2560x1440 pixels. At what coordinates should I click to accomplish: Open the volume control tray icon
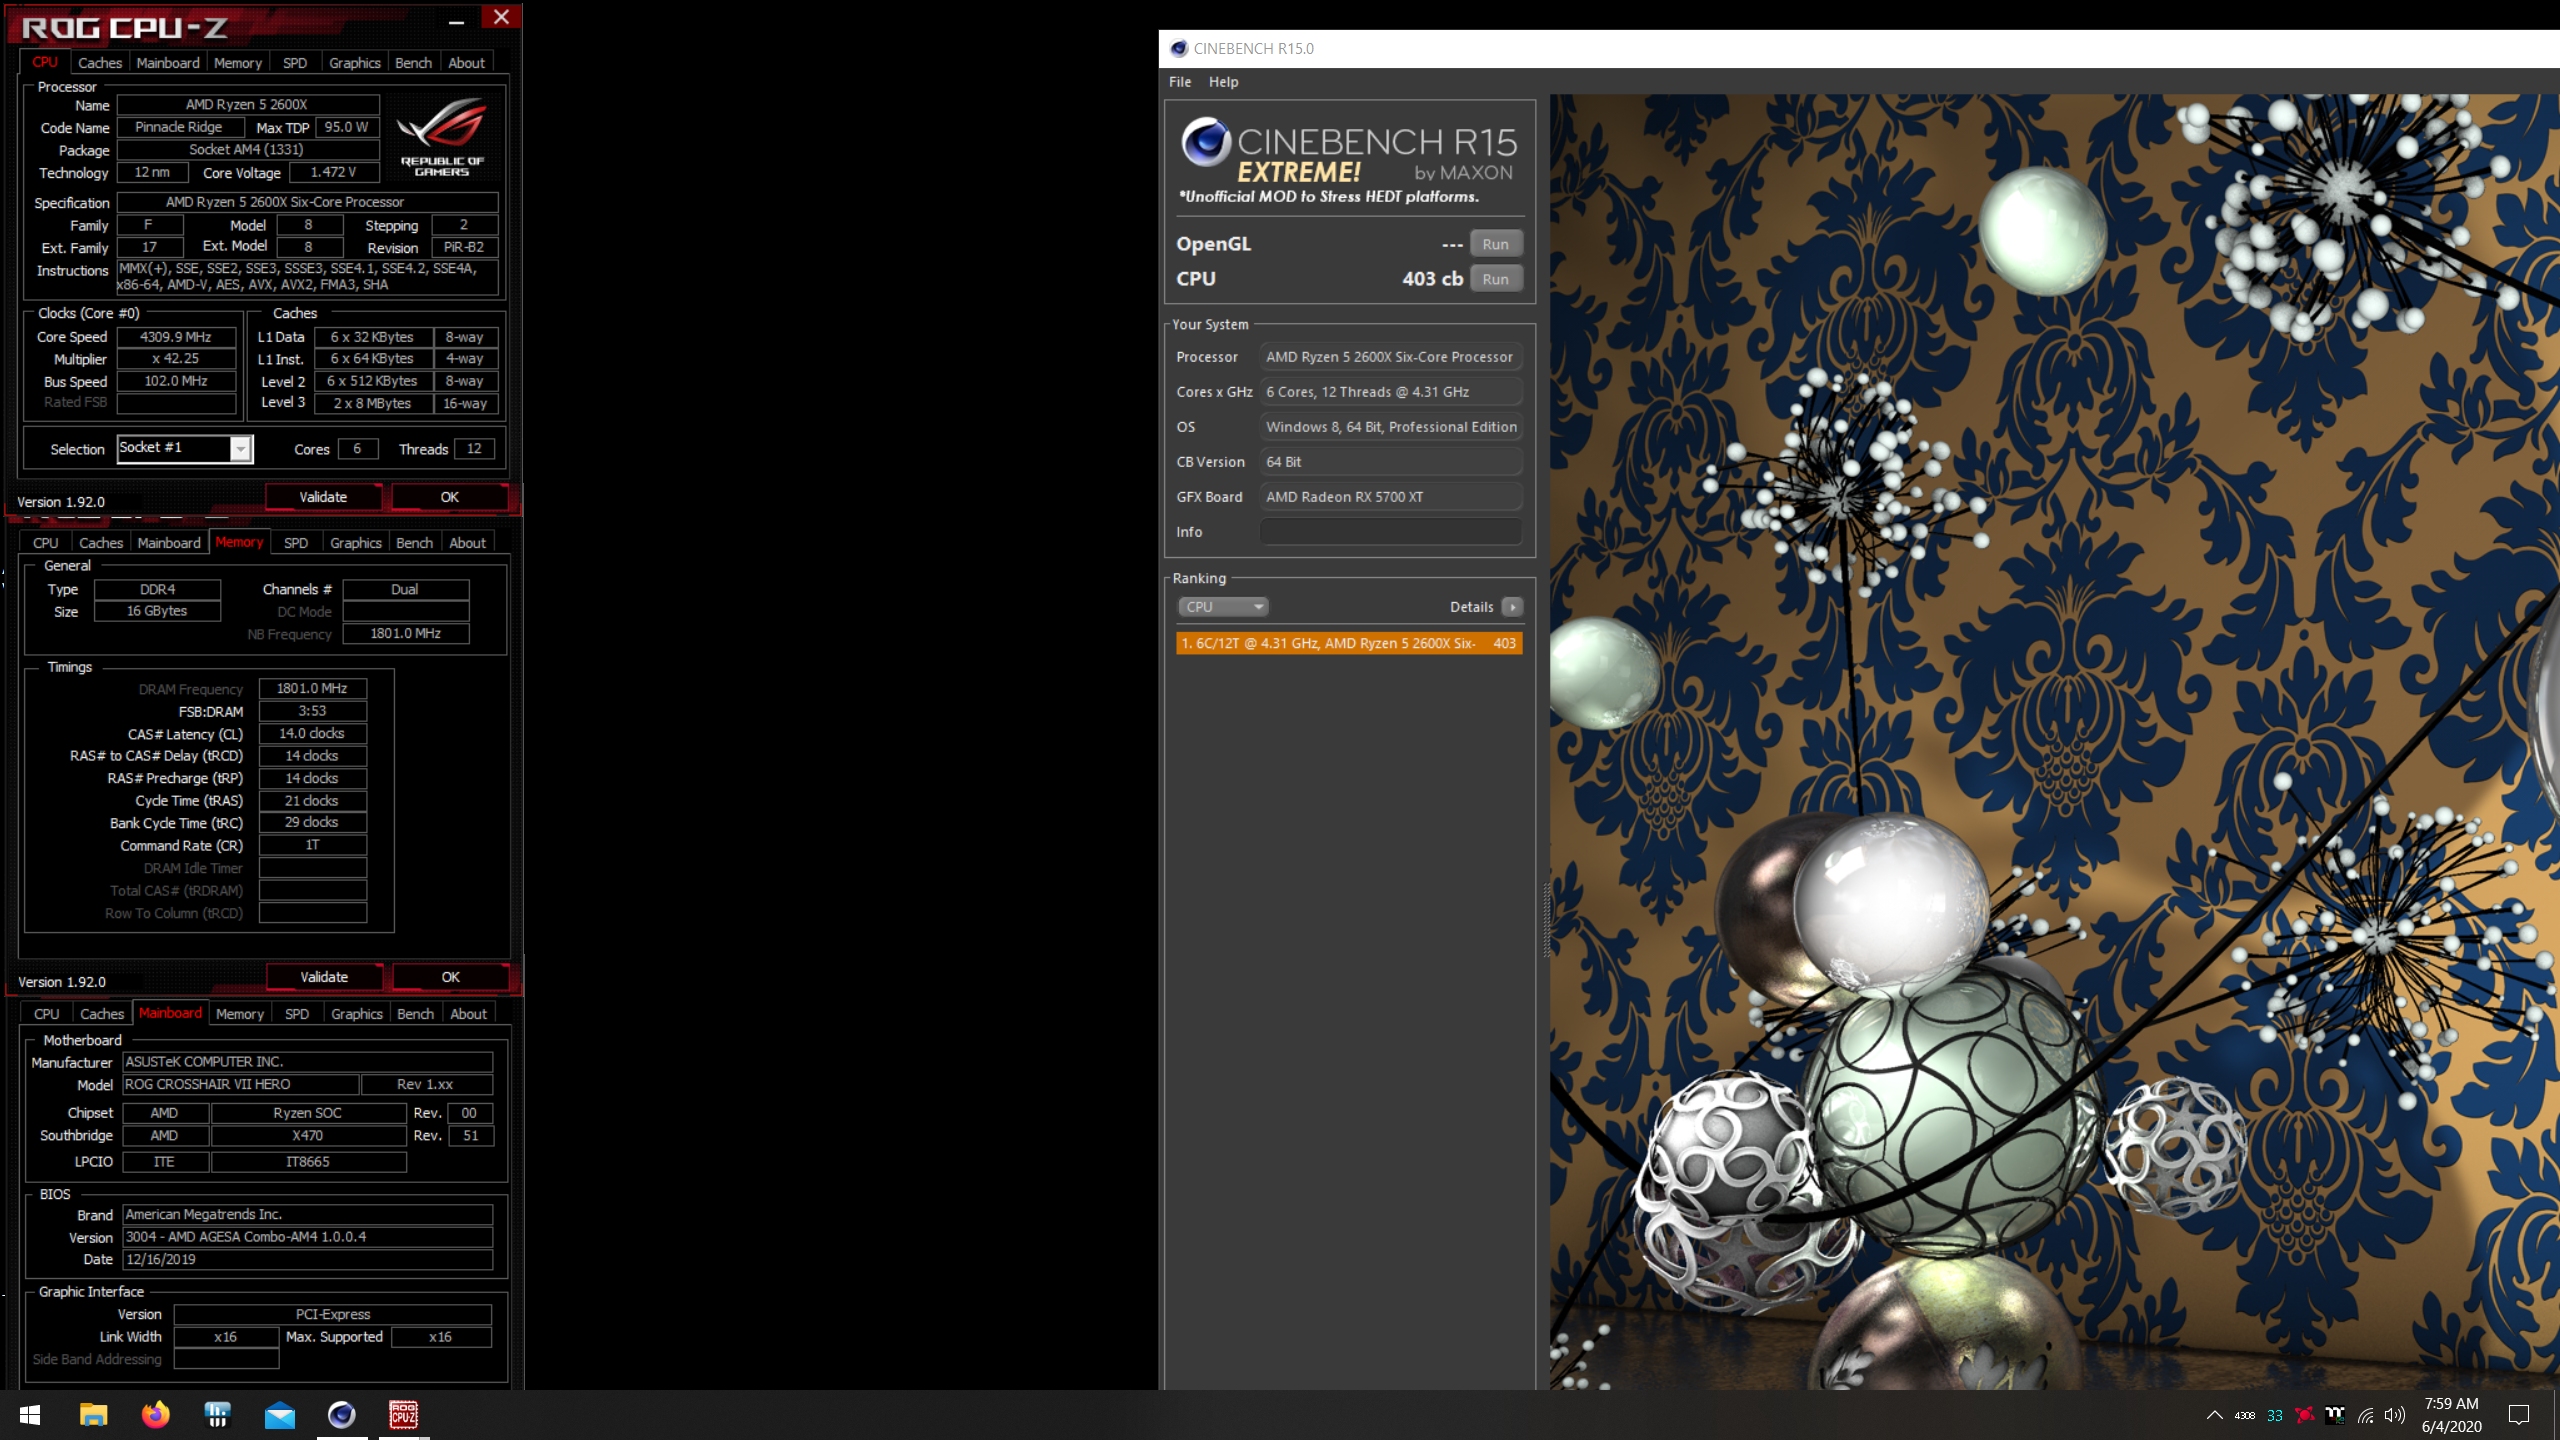pos(2394,1415)
